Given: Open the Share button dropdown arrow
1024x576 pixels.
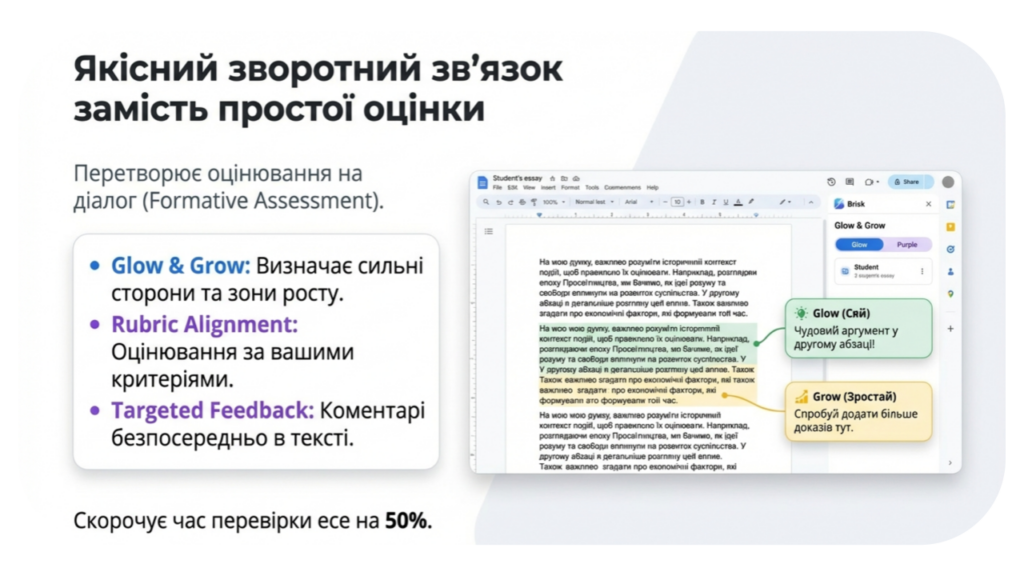Looking at the screenshot, I should [928, 182].
